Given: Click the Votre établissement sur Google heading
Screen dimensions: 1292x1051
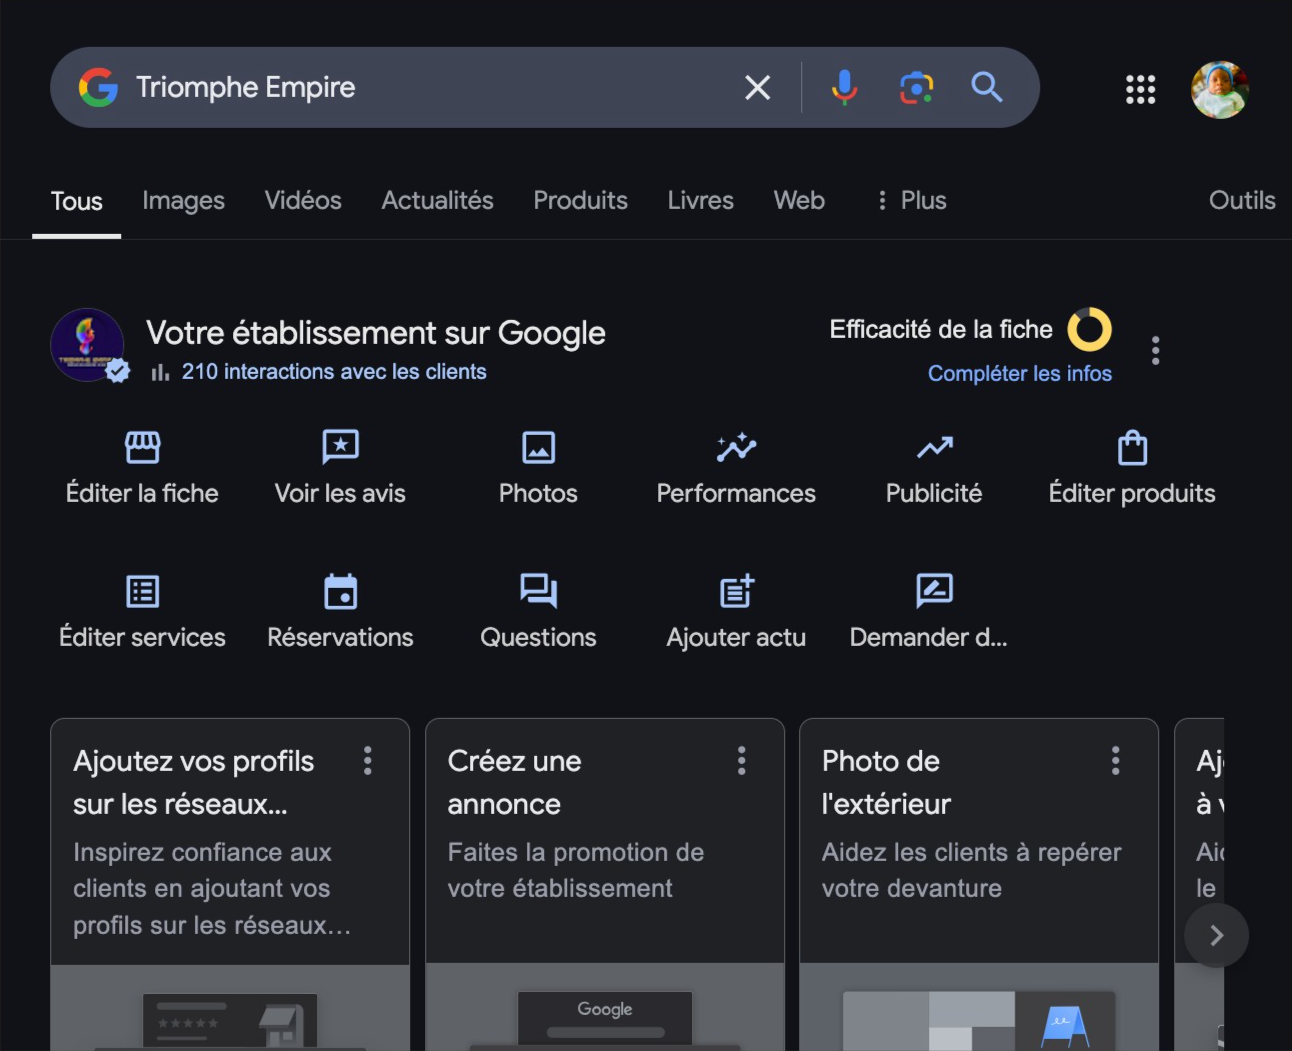Looking at the screenshot, I should tap(376, 333).
